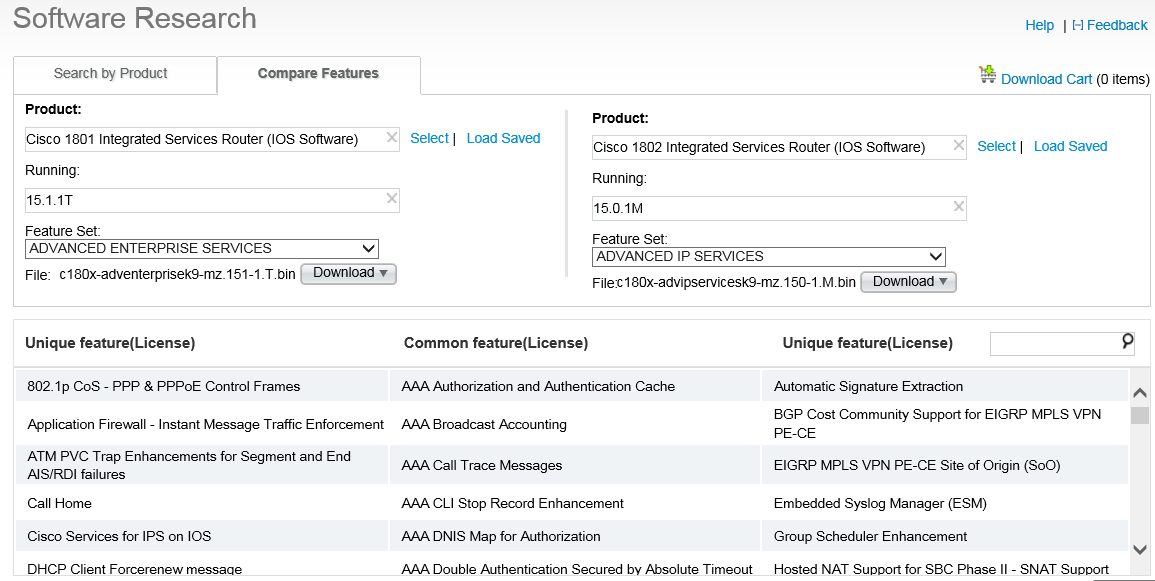Click the Cisco 1802 product input field
Viewport: 1155px width, 581px height.
tap(779, 147)
